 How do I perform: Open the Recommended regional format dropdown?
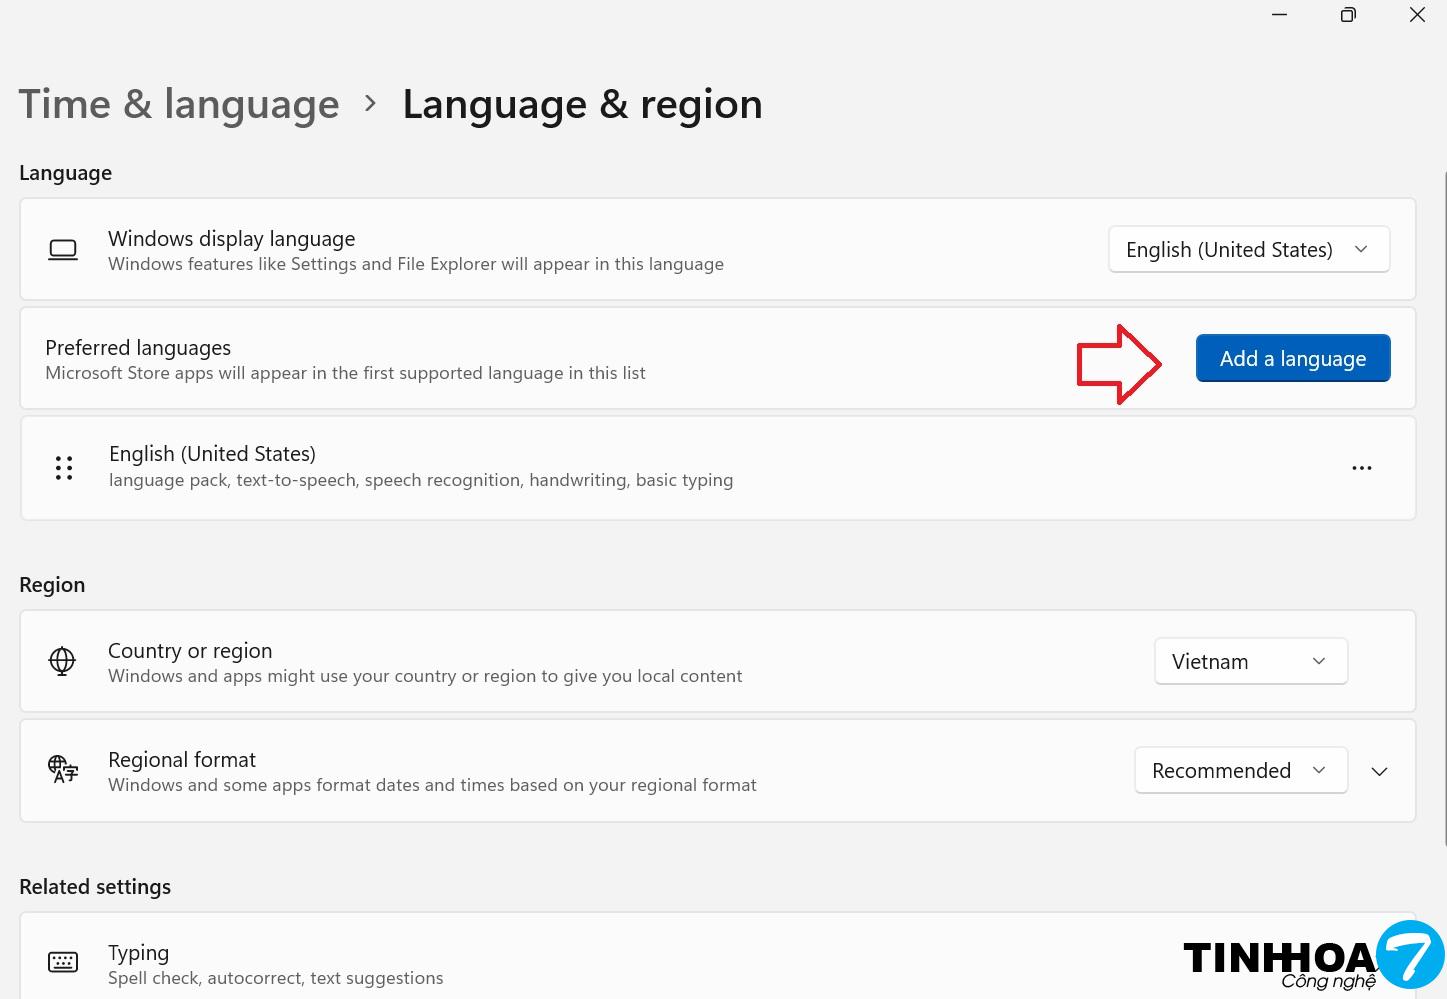(x=1240, y=770)
